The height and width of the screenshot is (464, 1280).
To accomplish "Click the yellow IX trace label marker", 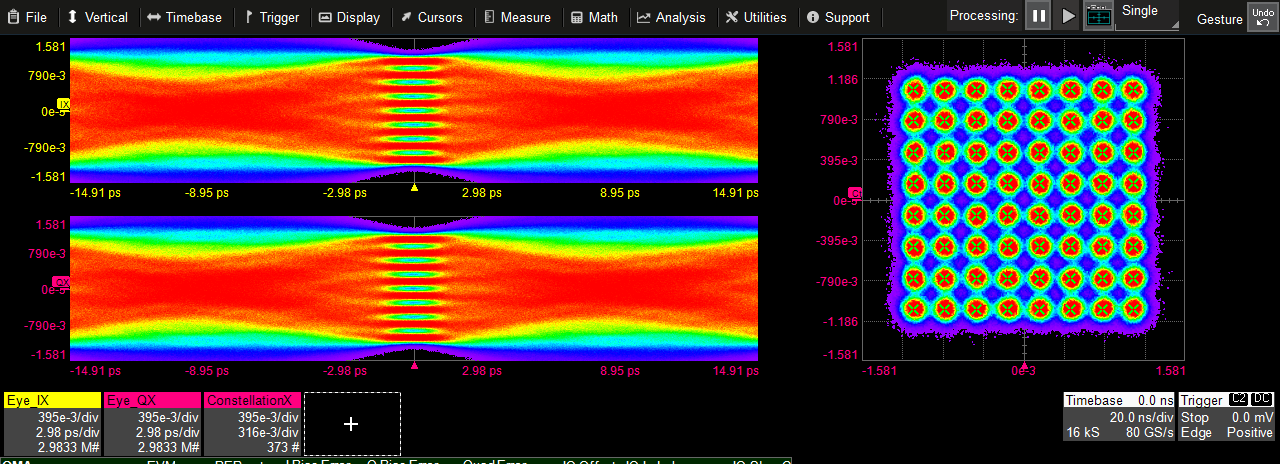I will (x=64, y=104).
